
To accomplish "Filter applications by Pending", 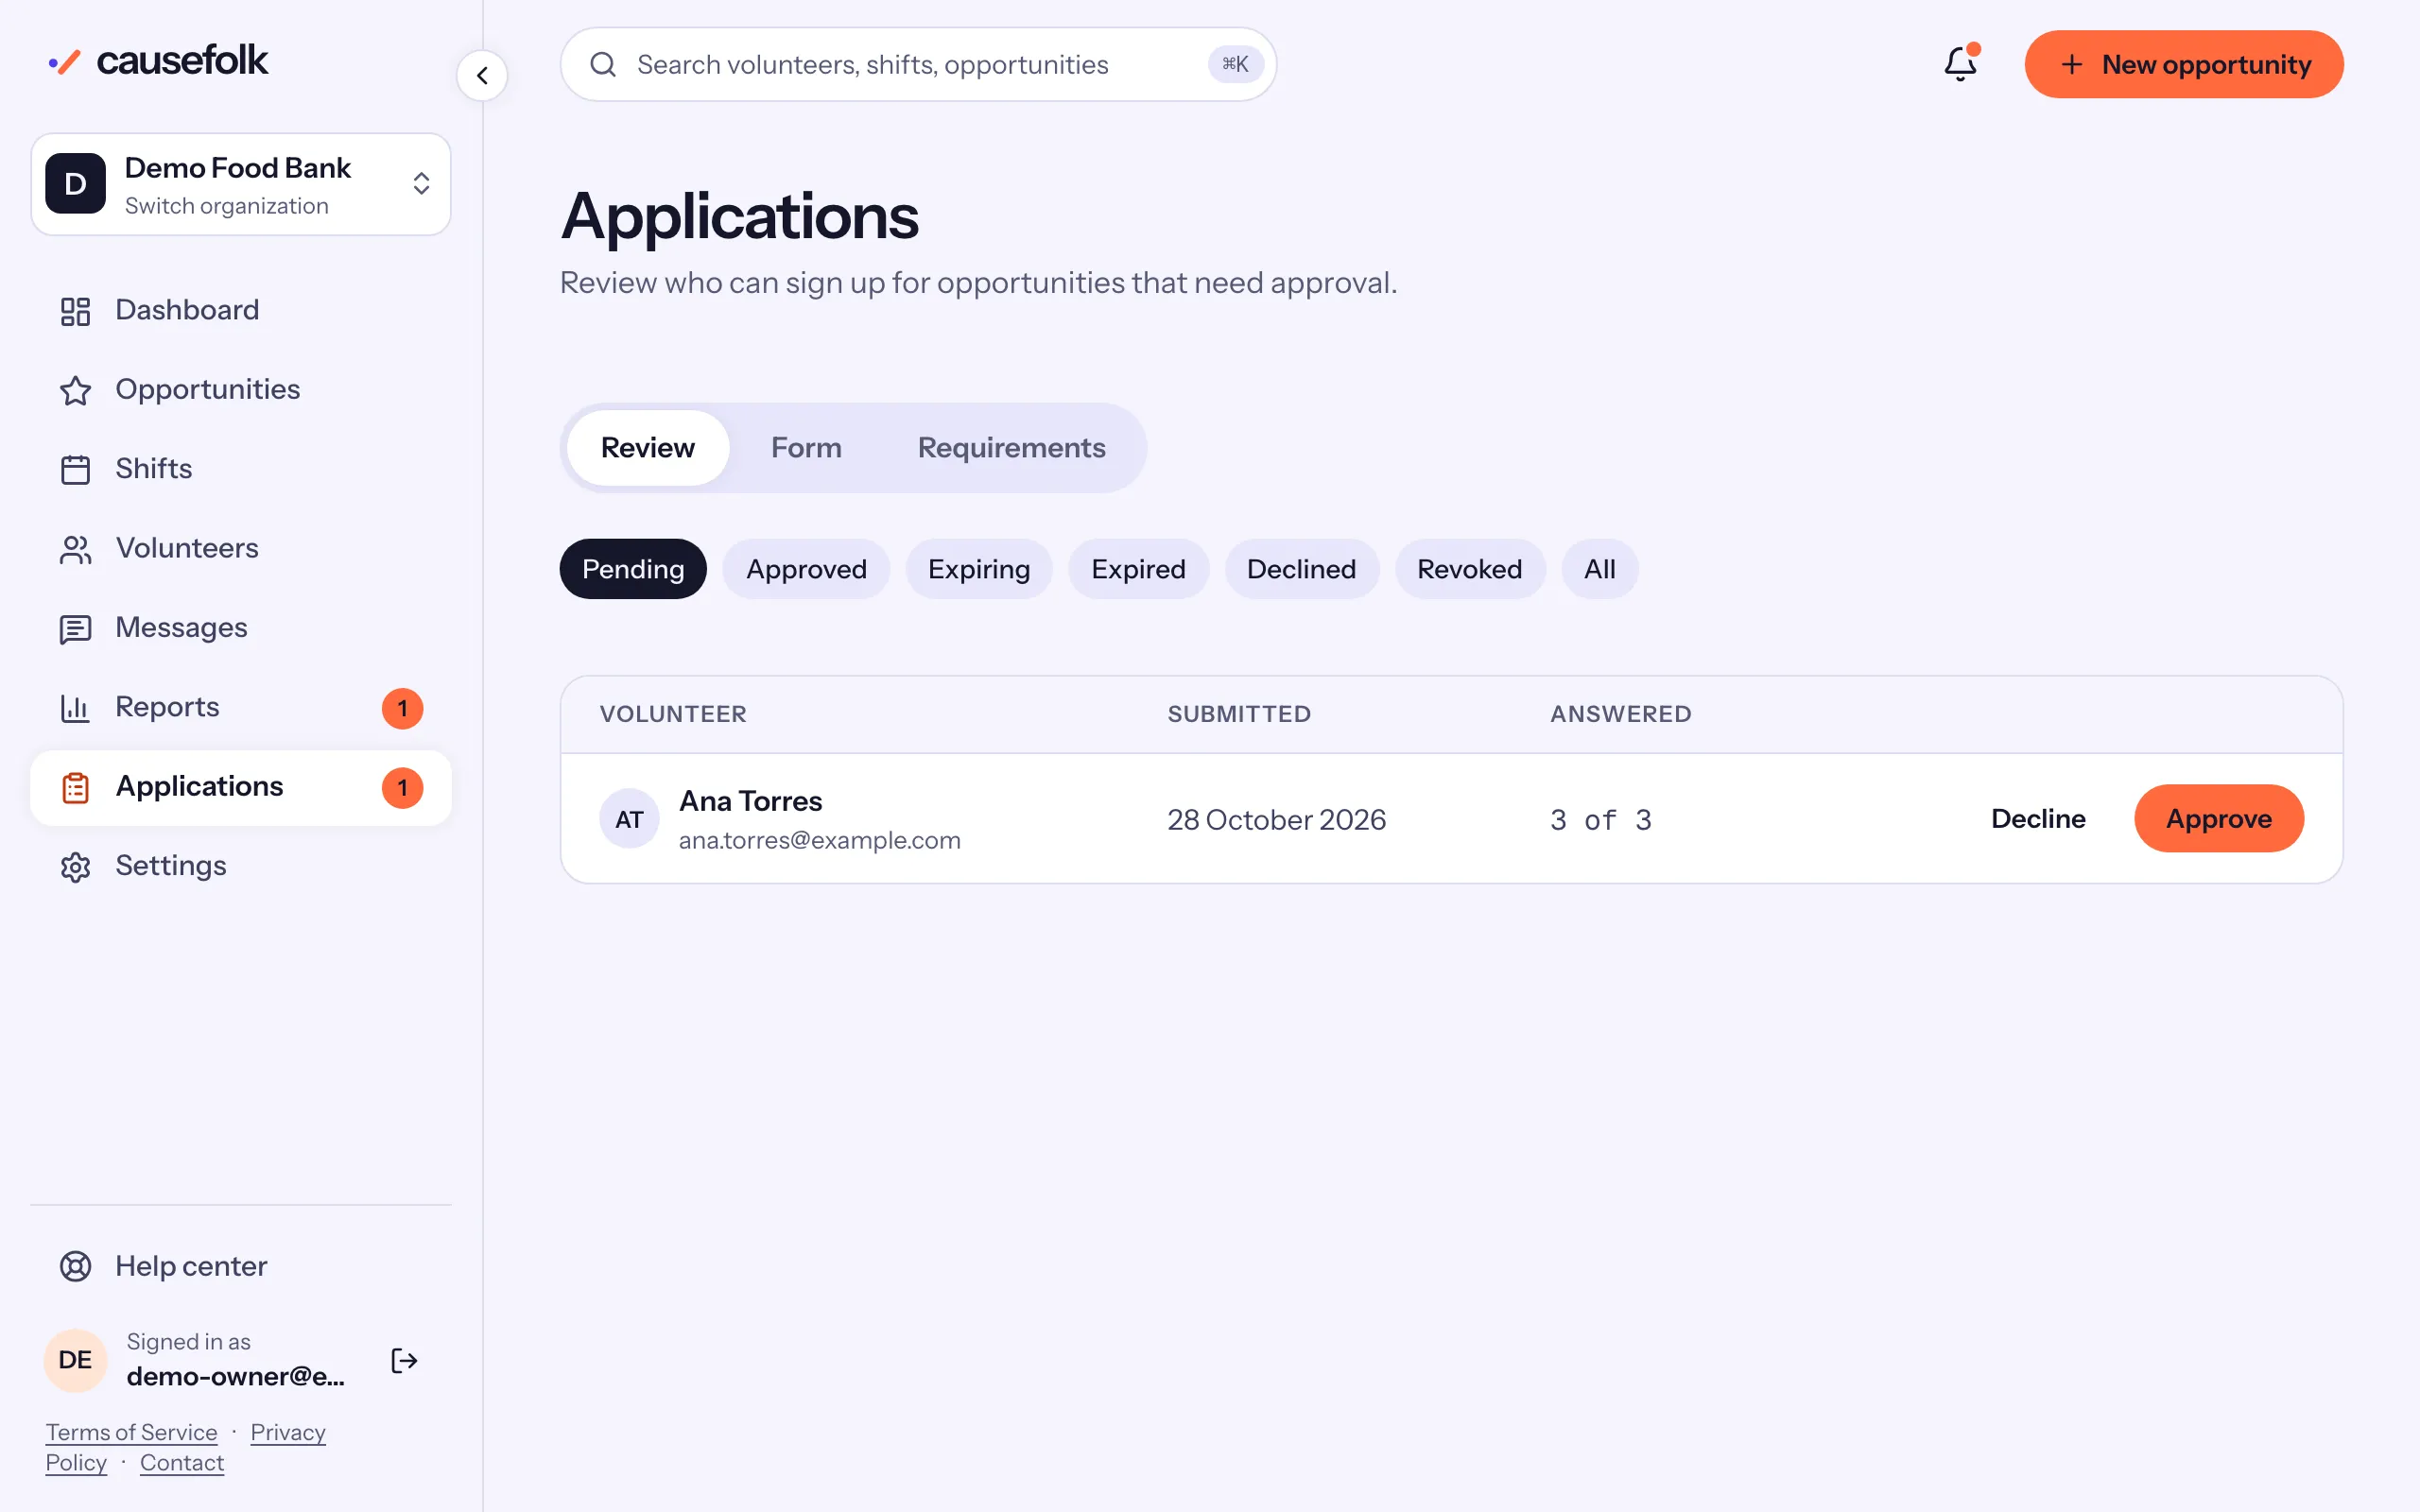I will pyautogui.click(x=633, y=569).
